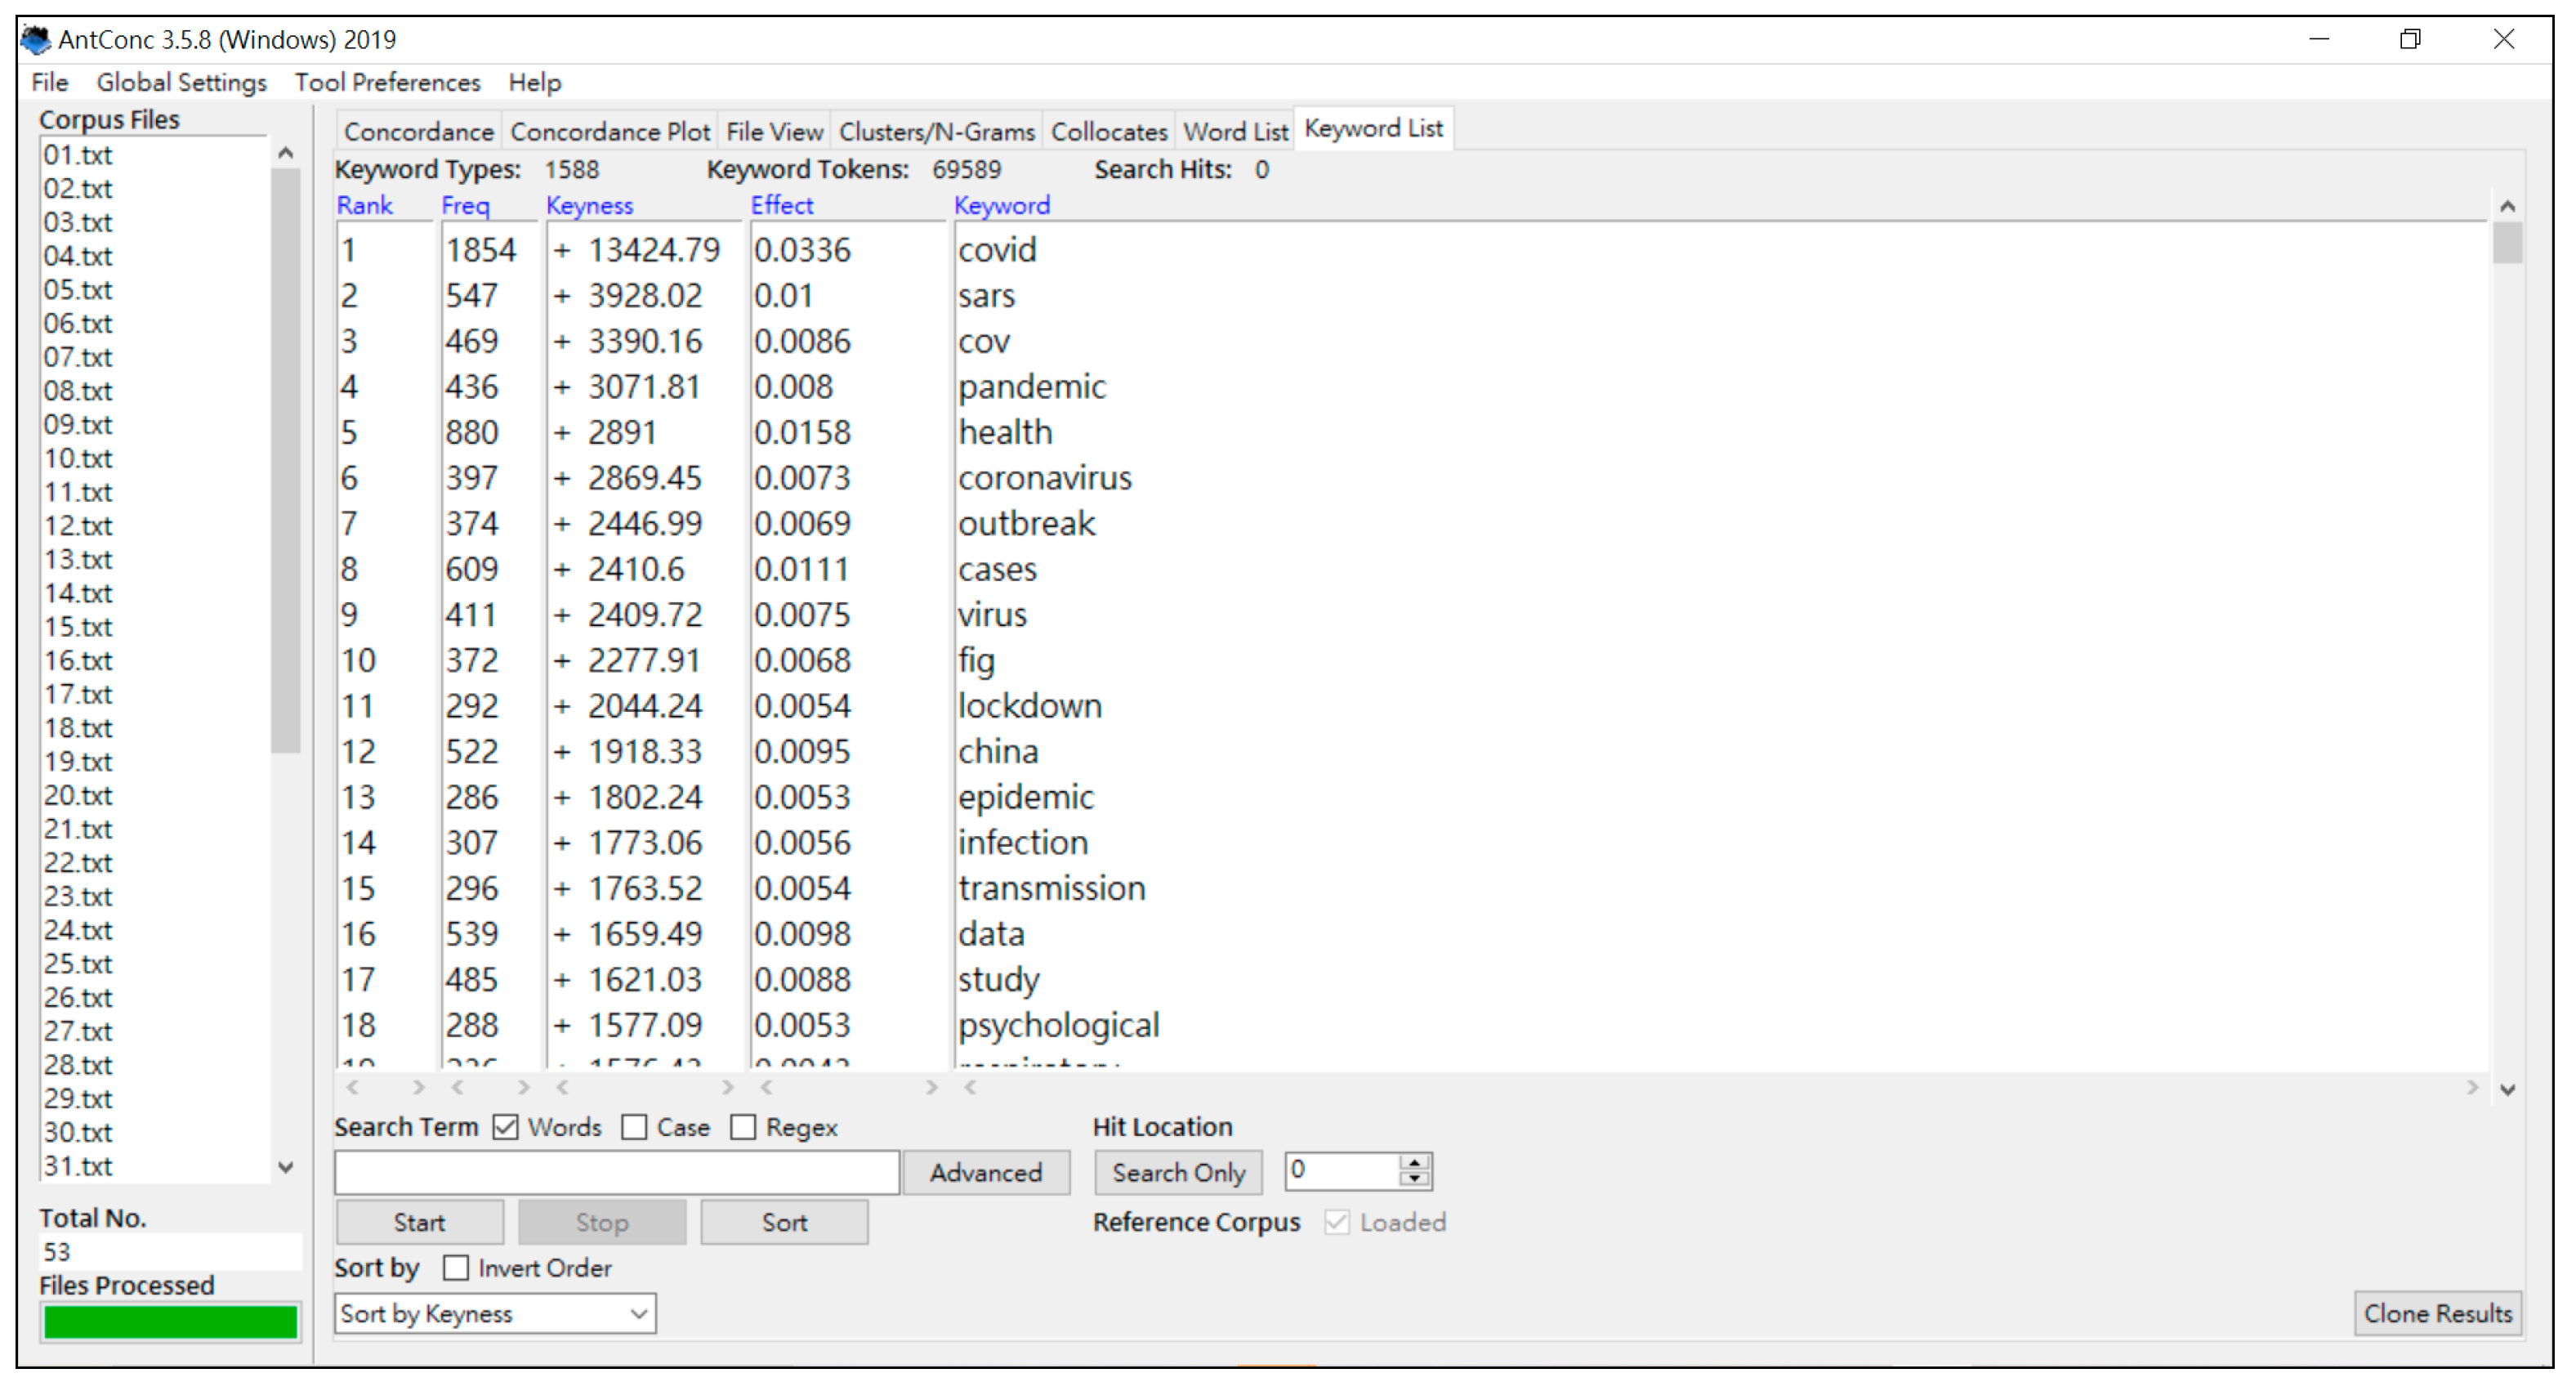This screenshot has height=1391, width=2576.
Task: Click the results list vertical scrollbar thumb
Action: click(x=2507, y=243)
